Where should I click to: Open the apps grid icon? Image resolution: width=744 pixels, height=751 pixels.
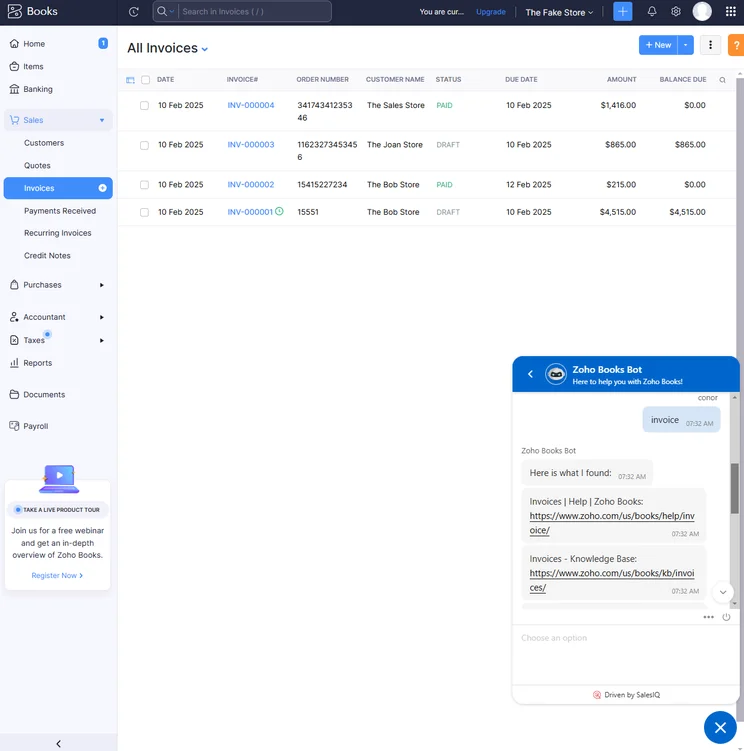coord(731,11)
